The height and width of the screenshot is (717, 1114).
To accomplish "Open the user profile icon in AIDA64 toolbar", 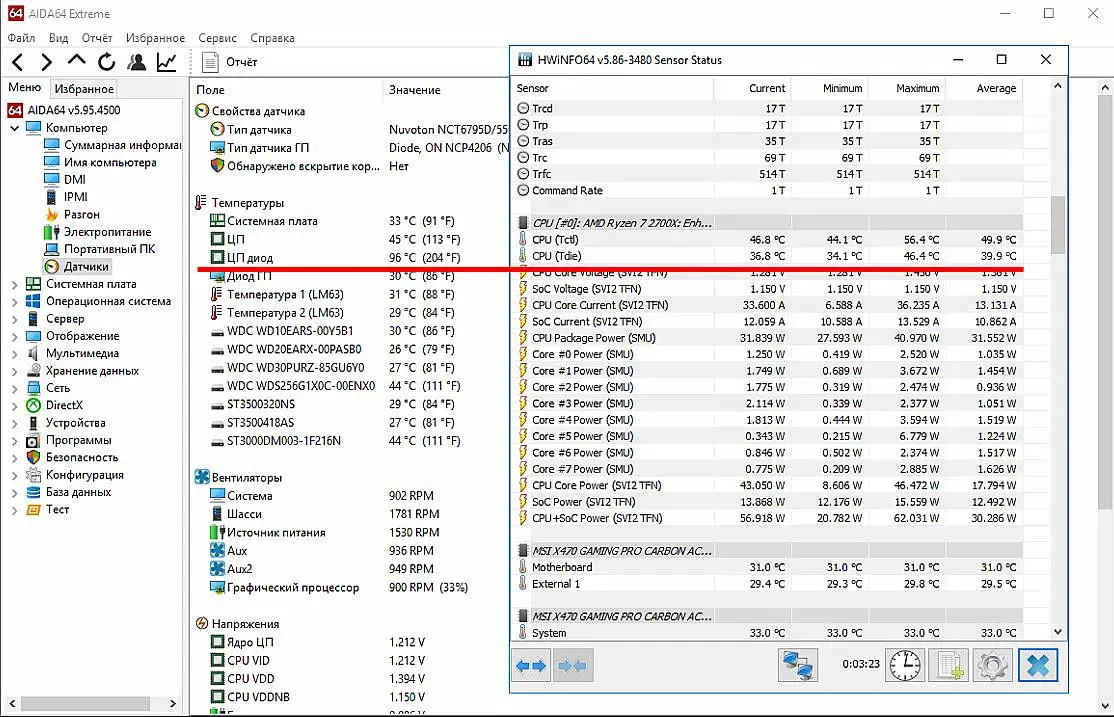I will [x=136, y=63].
